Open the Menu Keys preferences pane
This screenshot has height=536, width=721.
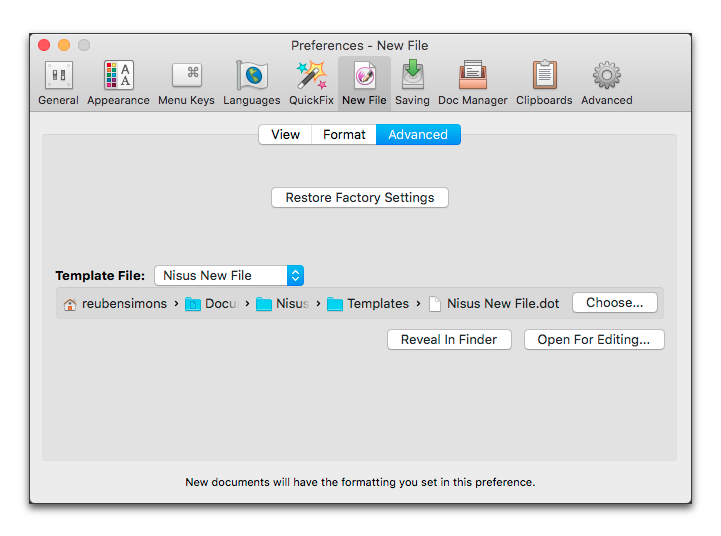coord(186,83)
